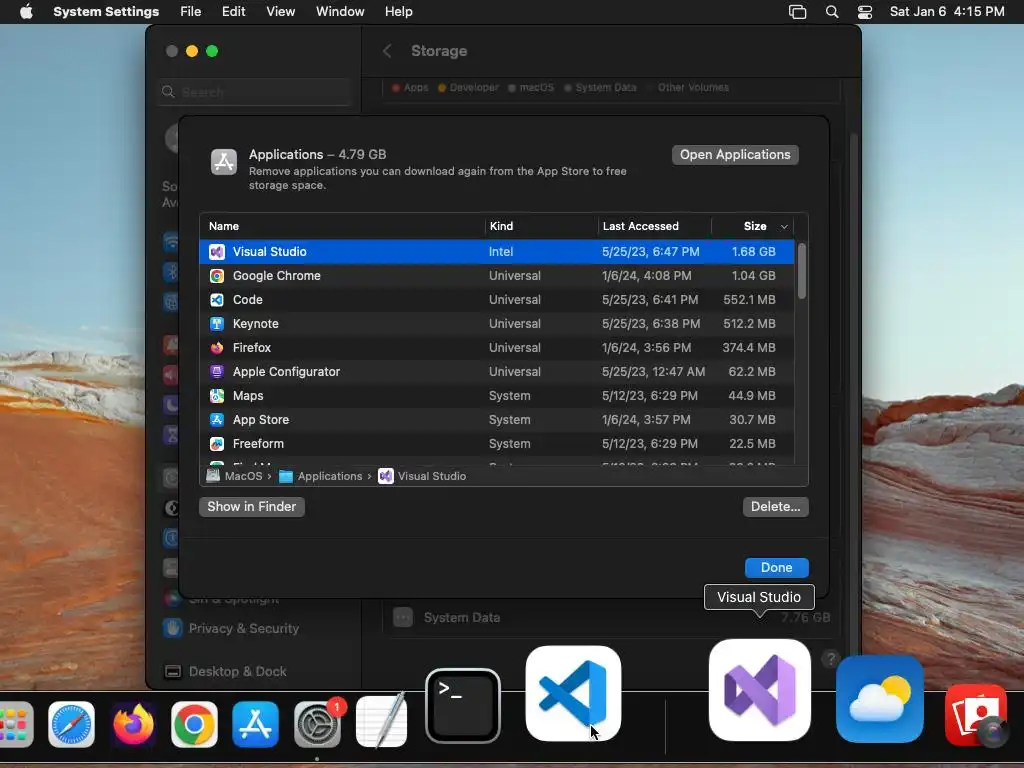Viewport: 1024px width, 768px height.
Task: Click the Stage Manager menu bar icon
Action: click(797, 12)
